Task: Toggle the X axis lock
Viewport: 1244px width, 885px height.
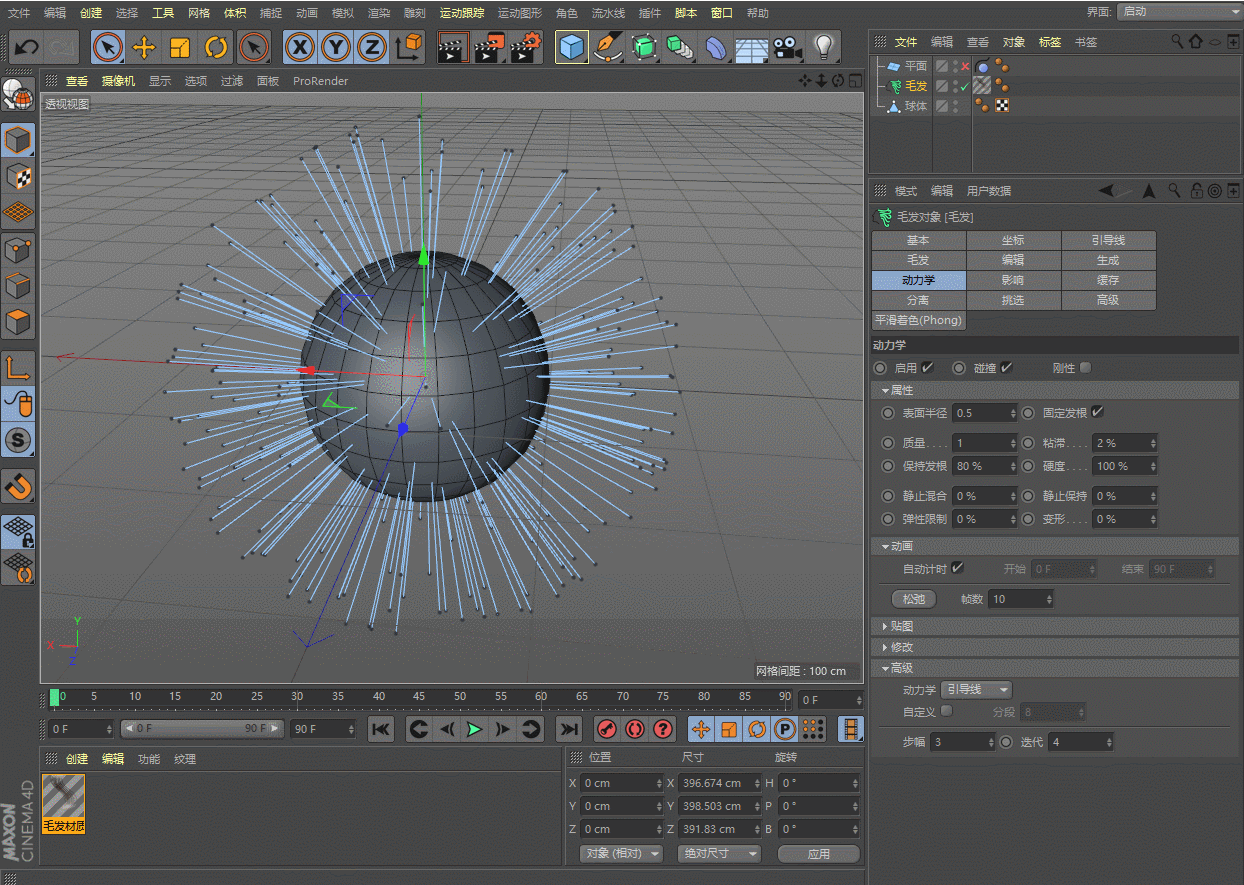Action: [x=300, y=47]
